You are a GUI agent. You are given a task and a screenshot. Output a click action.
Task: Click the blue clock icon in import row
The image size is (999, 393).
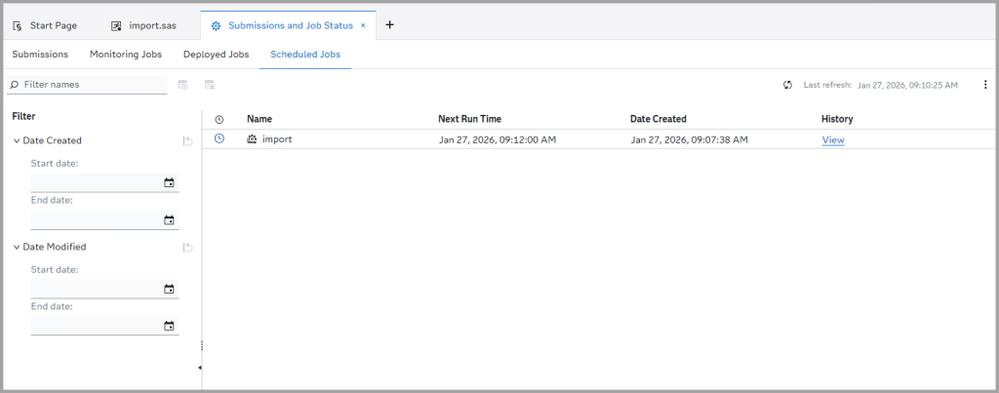[219, 138]
